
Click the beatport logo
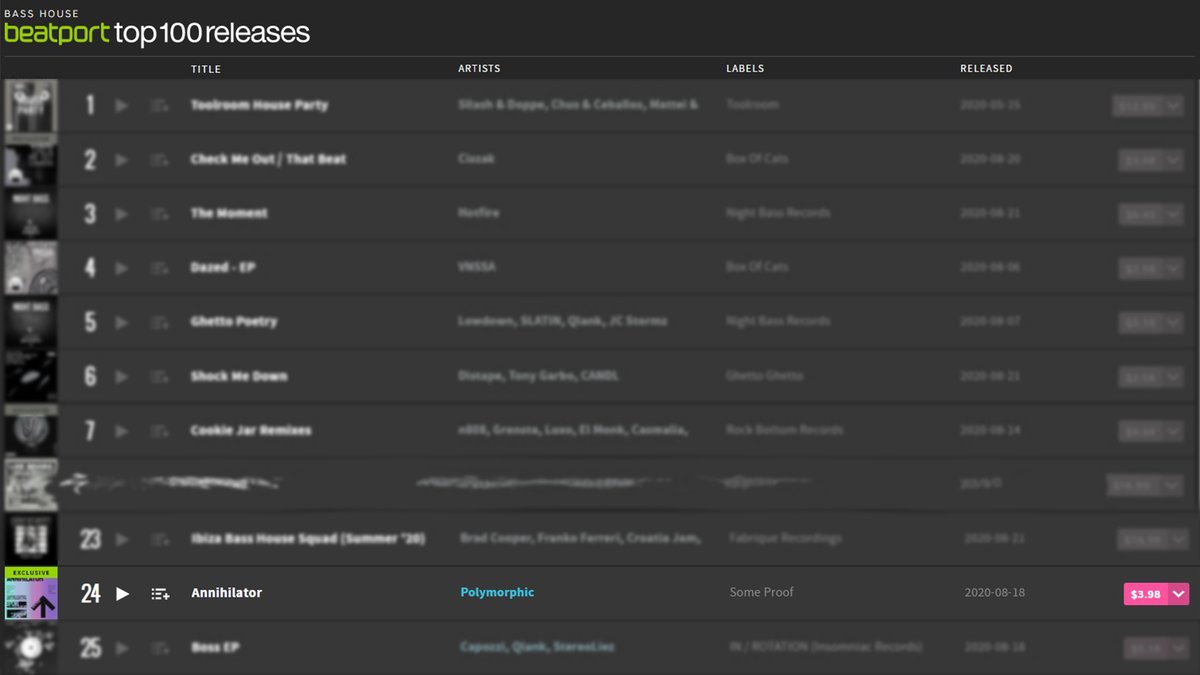pos(57,33)
